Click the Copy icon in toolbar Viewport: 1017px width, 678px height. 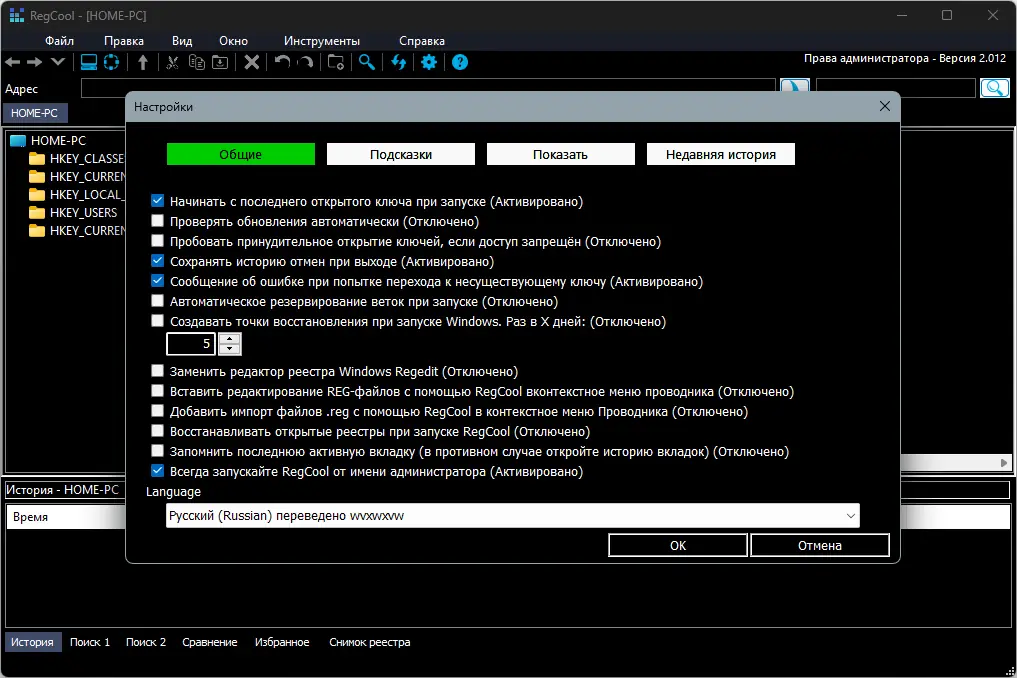point(197,62)
